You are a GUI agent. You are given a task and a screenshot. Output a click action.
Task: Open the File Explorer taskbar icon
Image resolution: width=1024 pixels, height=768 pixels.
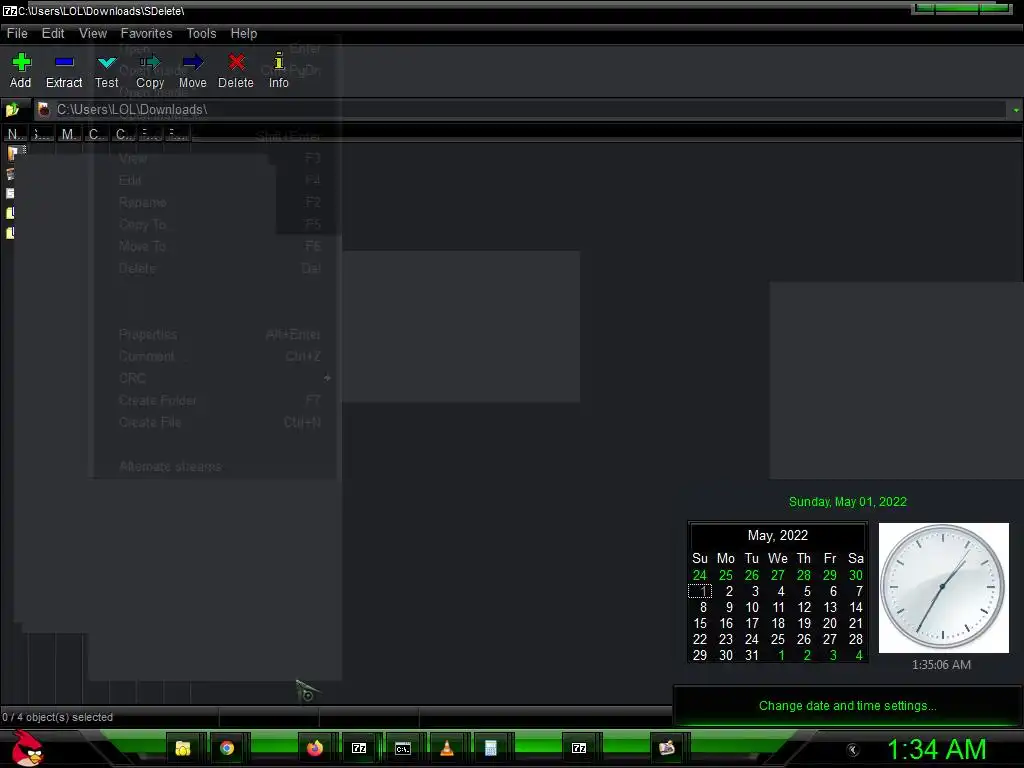[183, 748]
